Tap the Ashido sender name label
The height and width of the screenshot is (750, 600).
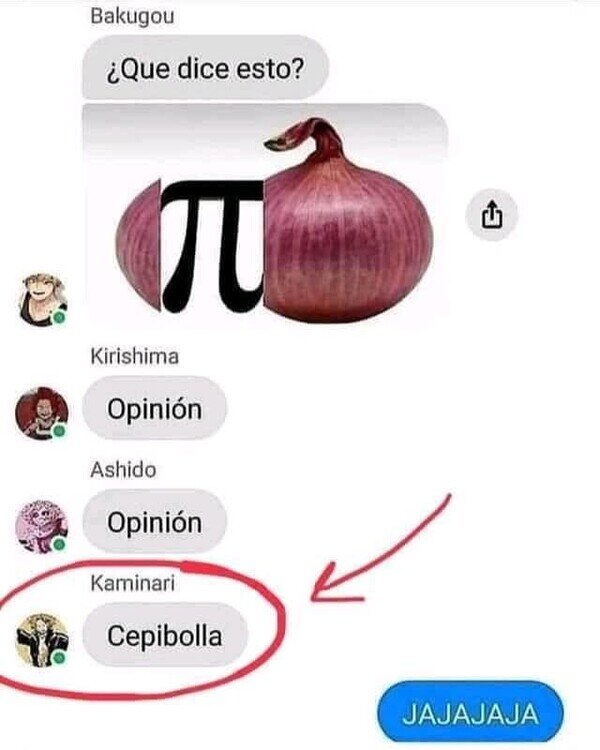coord(123,470)
